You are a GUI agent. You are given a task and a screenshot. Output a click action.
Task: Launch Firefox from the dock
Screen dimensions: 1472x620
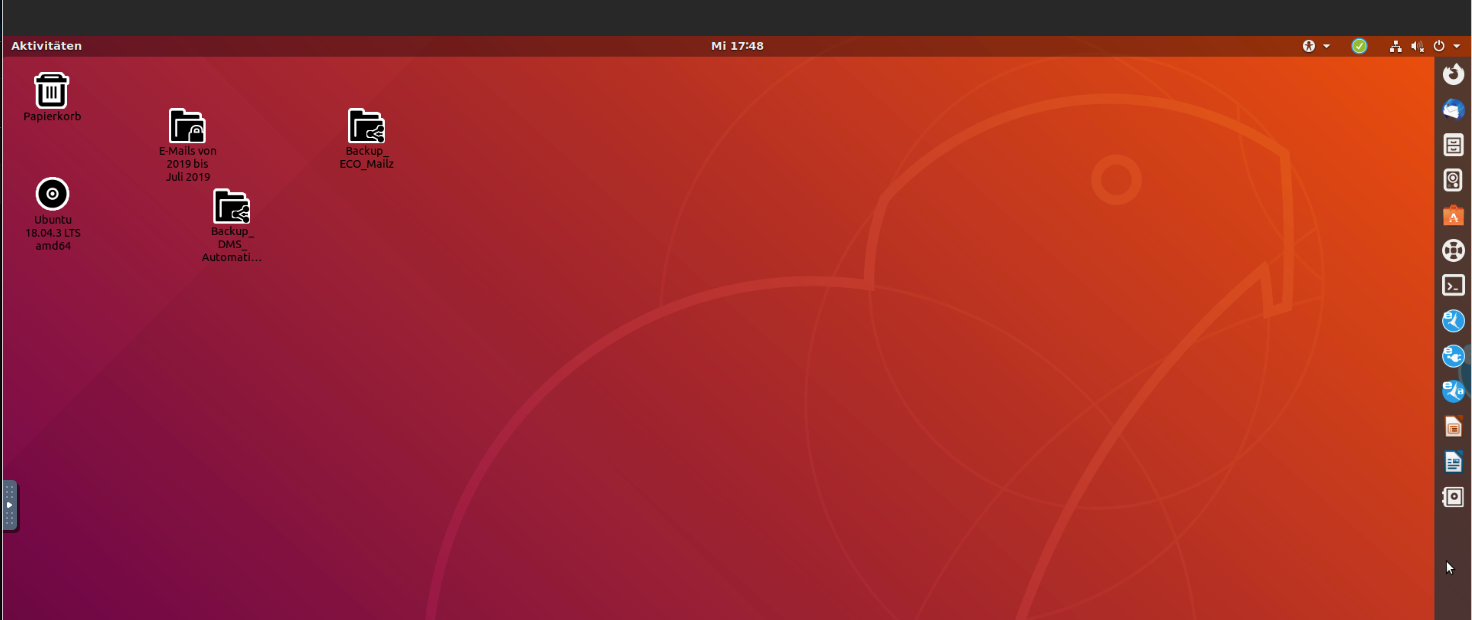tap(1453, 75)
